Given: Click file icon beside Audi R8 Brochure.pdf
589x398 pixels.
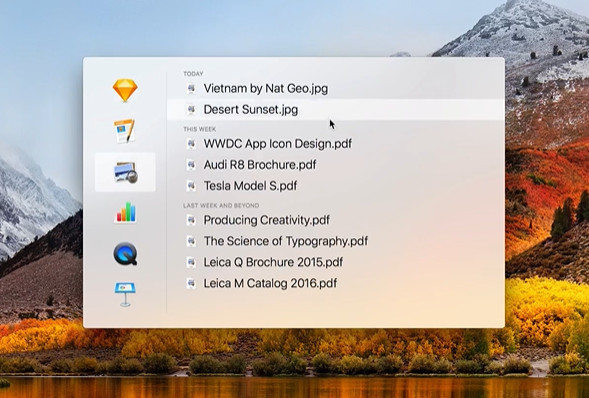Looking at the screenshot, I should (191, 165).
